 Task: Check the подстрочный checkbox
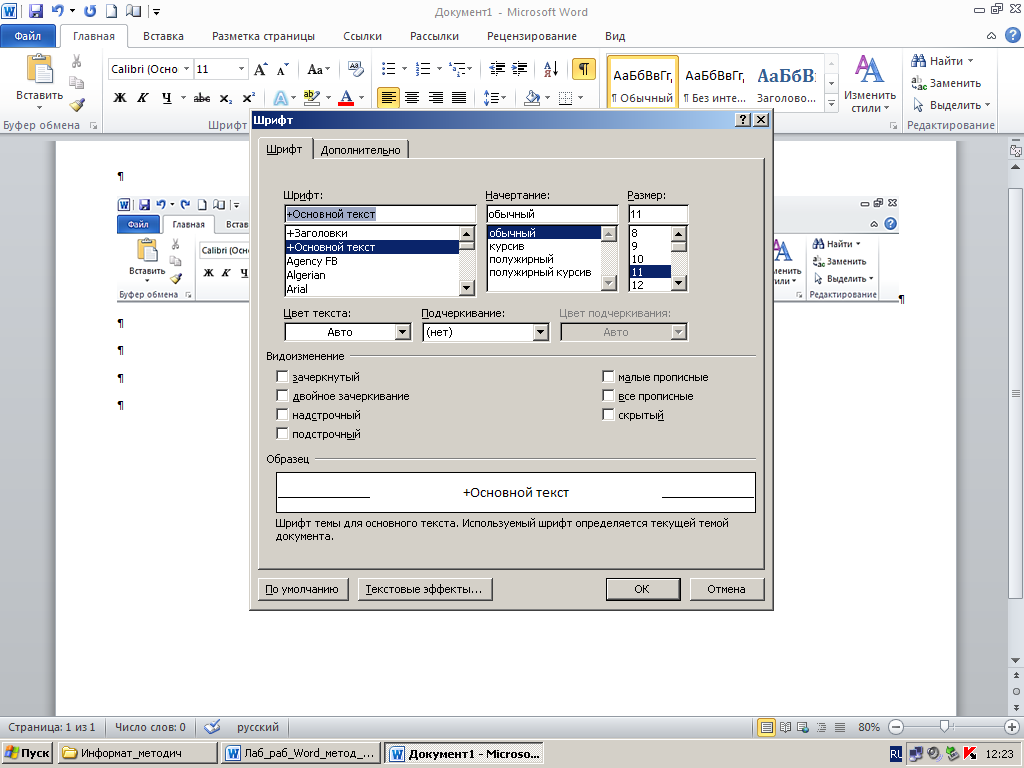282,434
